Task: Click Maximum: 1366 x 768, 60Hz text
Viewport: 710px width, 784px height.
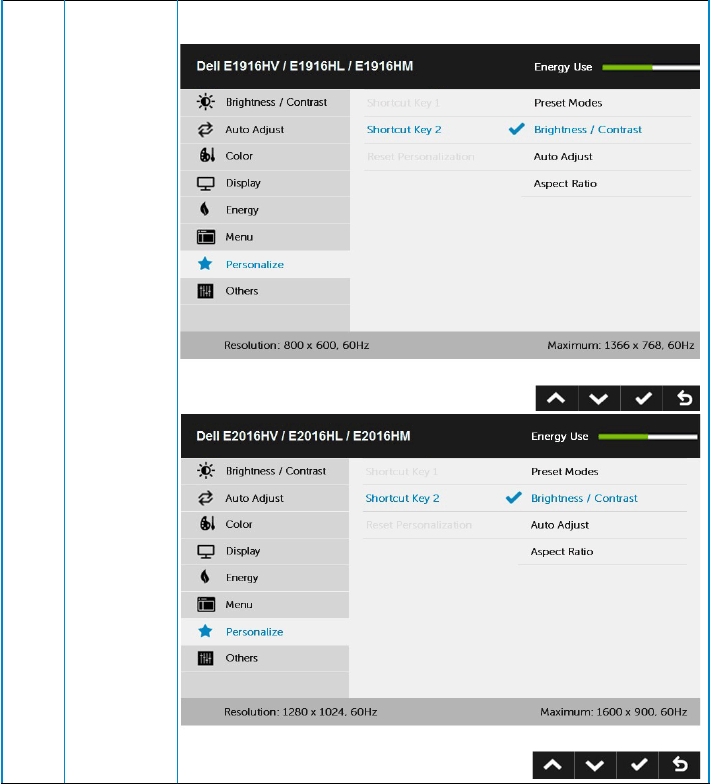Action: click(x=620, y=345)
